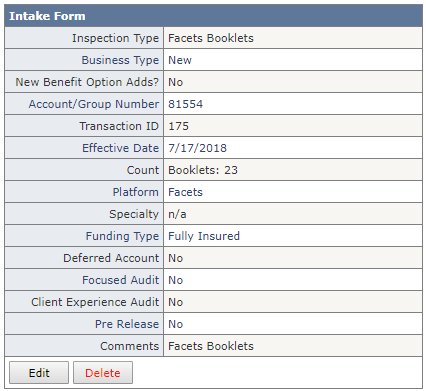The height and width of the screenshot is (391, 426).
Task: Click the Pre Release No value
Action: click(x=175, y=324)
